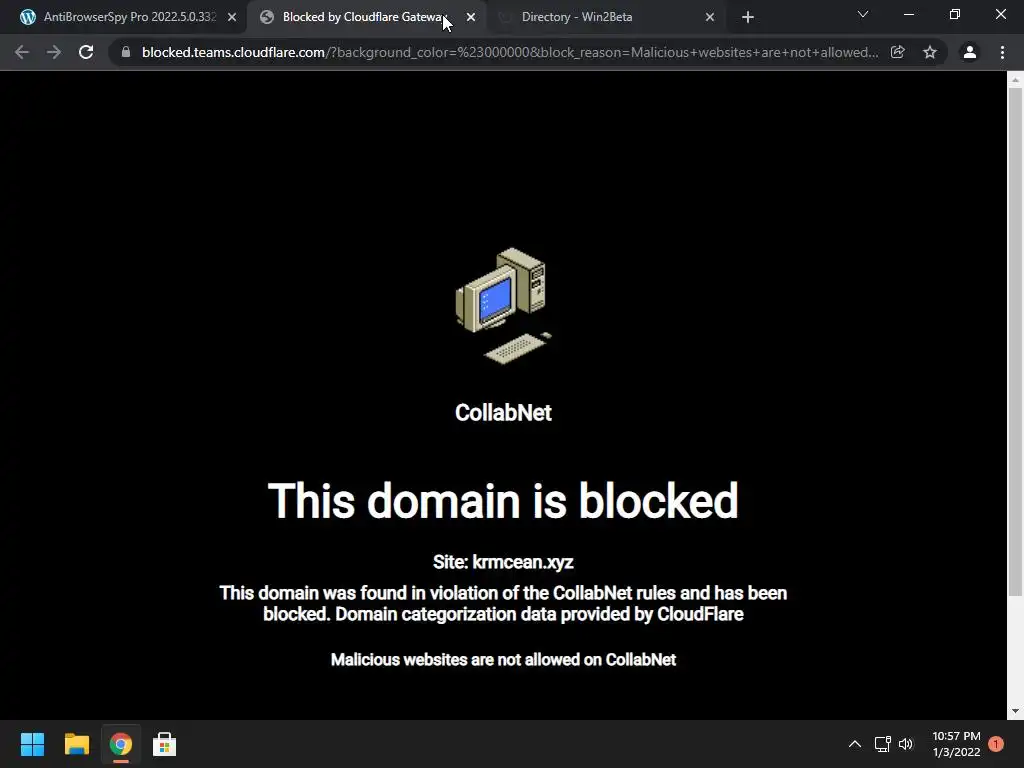Image resolution: width=1024 pixels, height=768 pixels.
Task: Bookmark this page with the star
Action: [x=930, y=52]
